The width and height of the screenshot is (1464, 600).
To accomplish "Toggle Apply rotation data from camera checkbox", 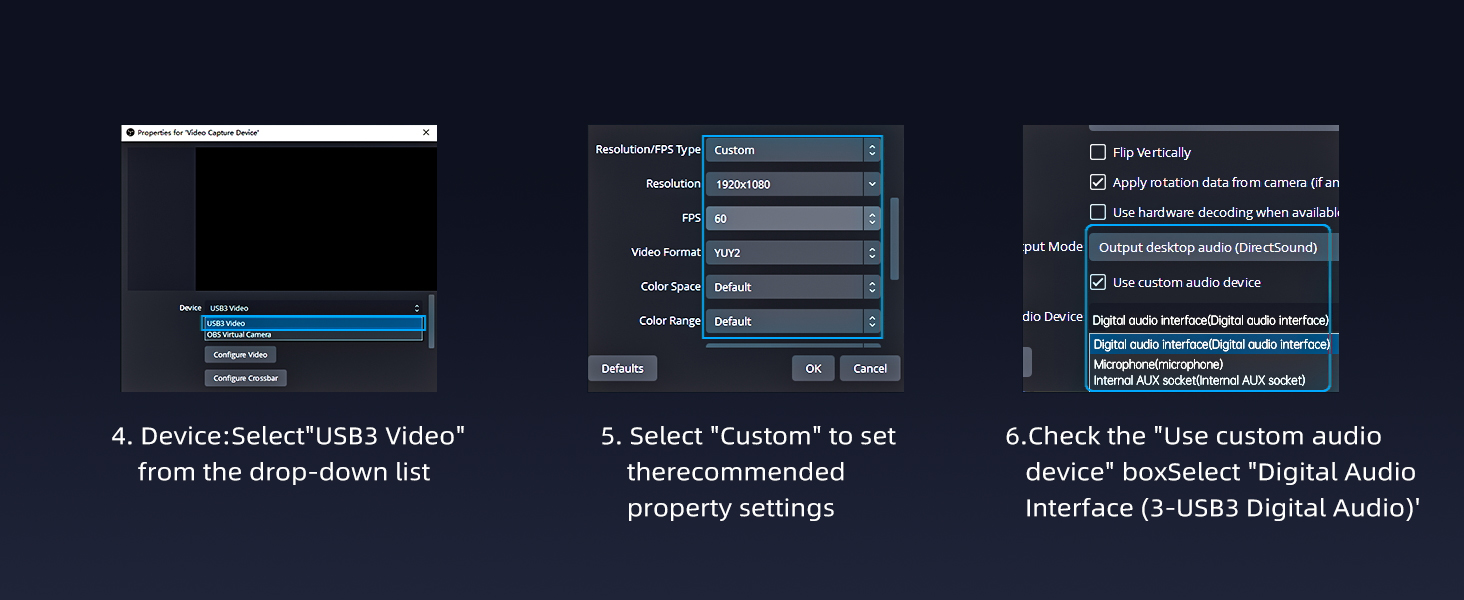I will pos(1098,183).
